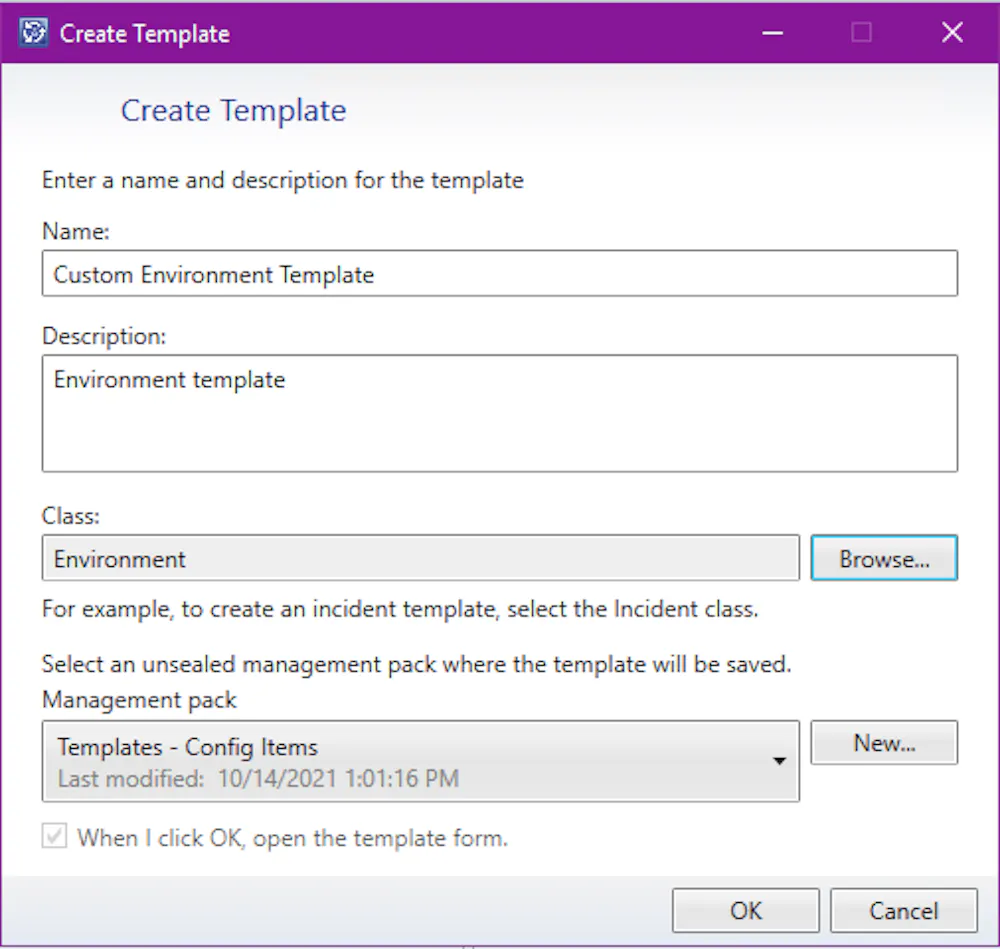Open class picker with Browse button

tap(884, 558)
